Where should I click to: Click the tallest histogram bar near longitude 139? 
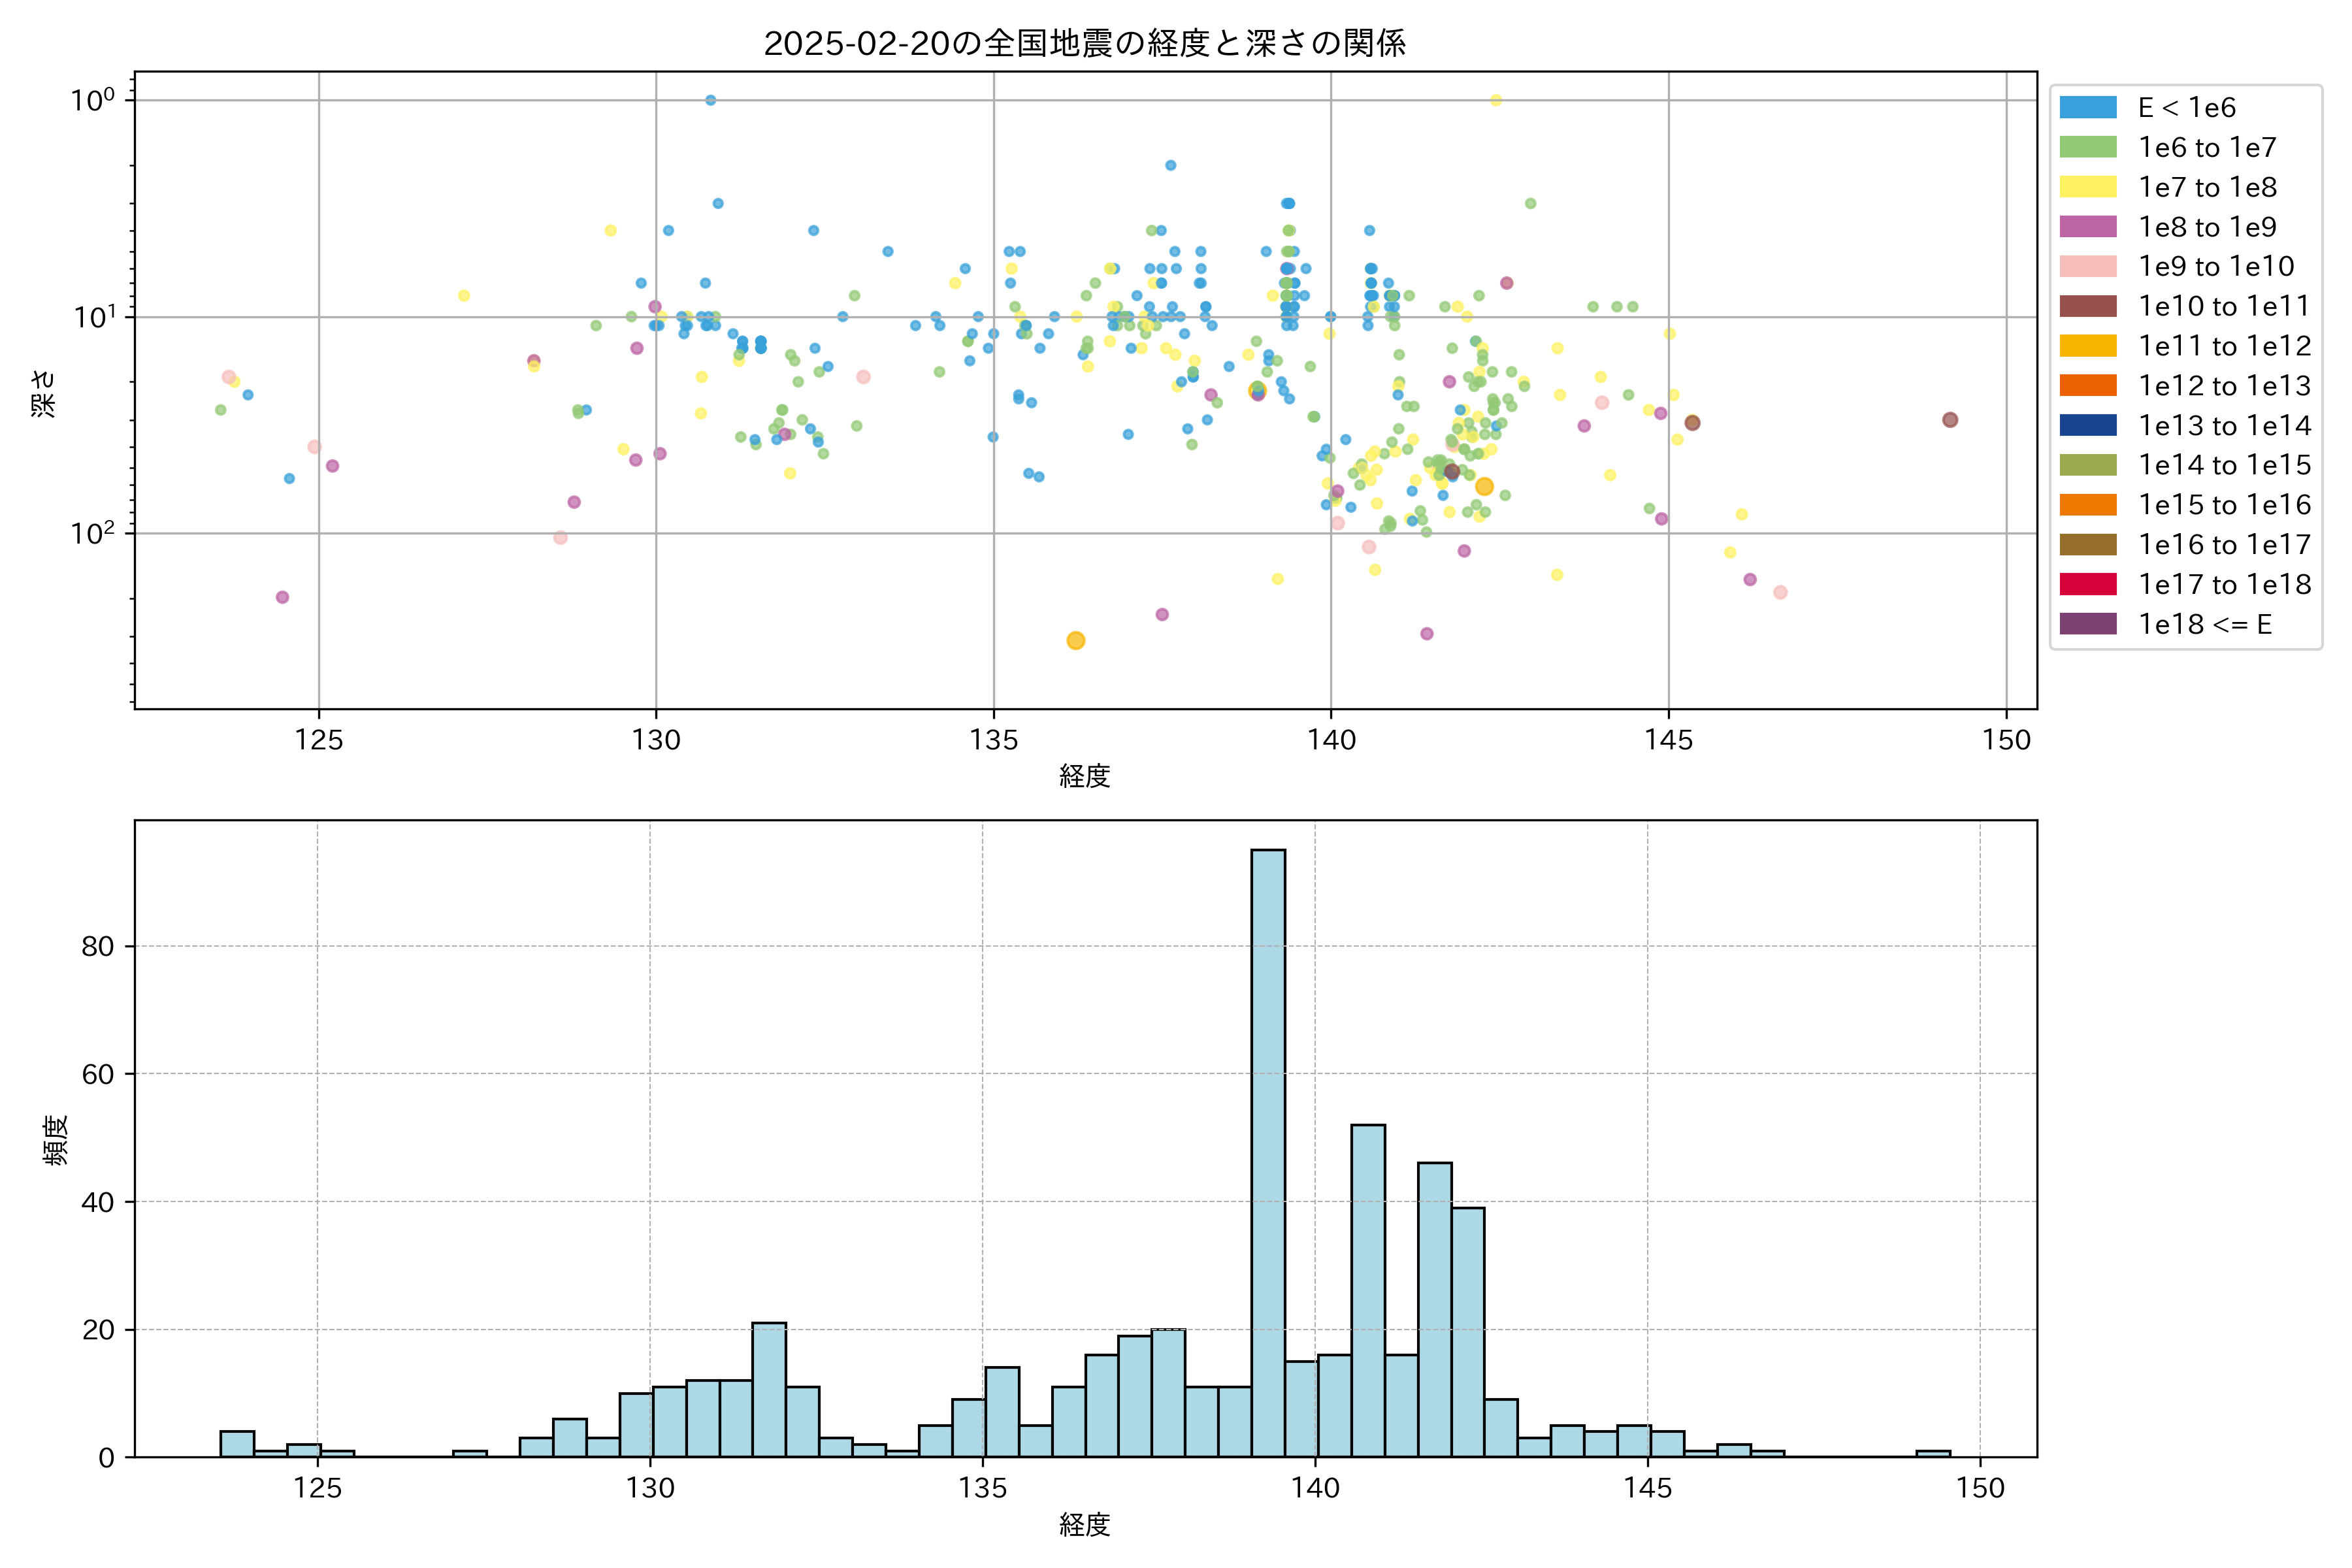[x=1268, y=1150]
